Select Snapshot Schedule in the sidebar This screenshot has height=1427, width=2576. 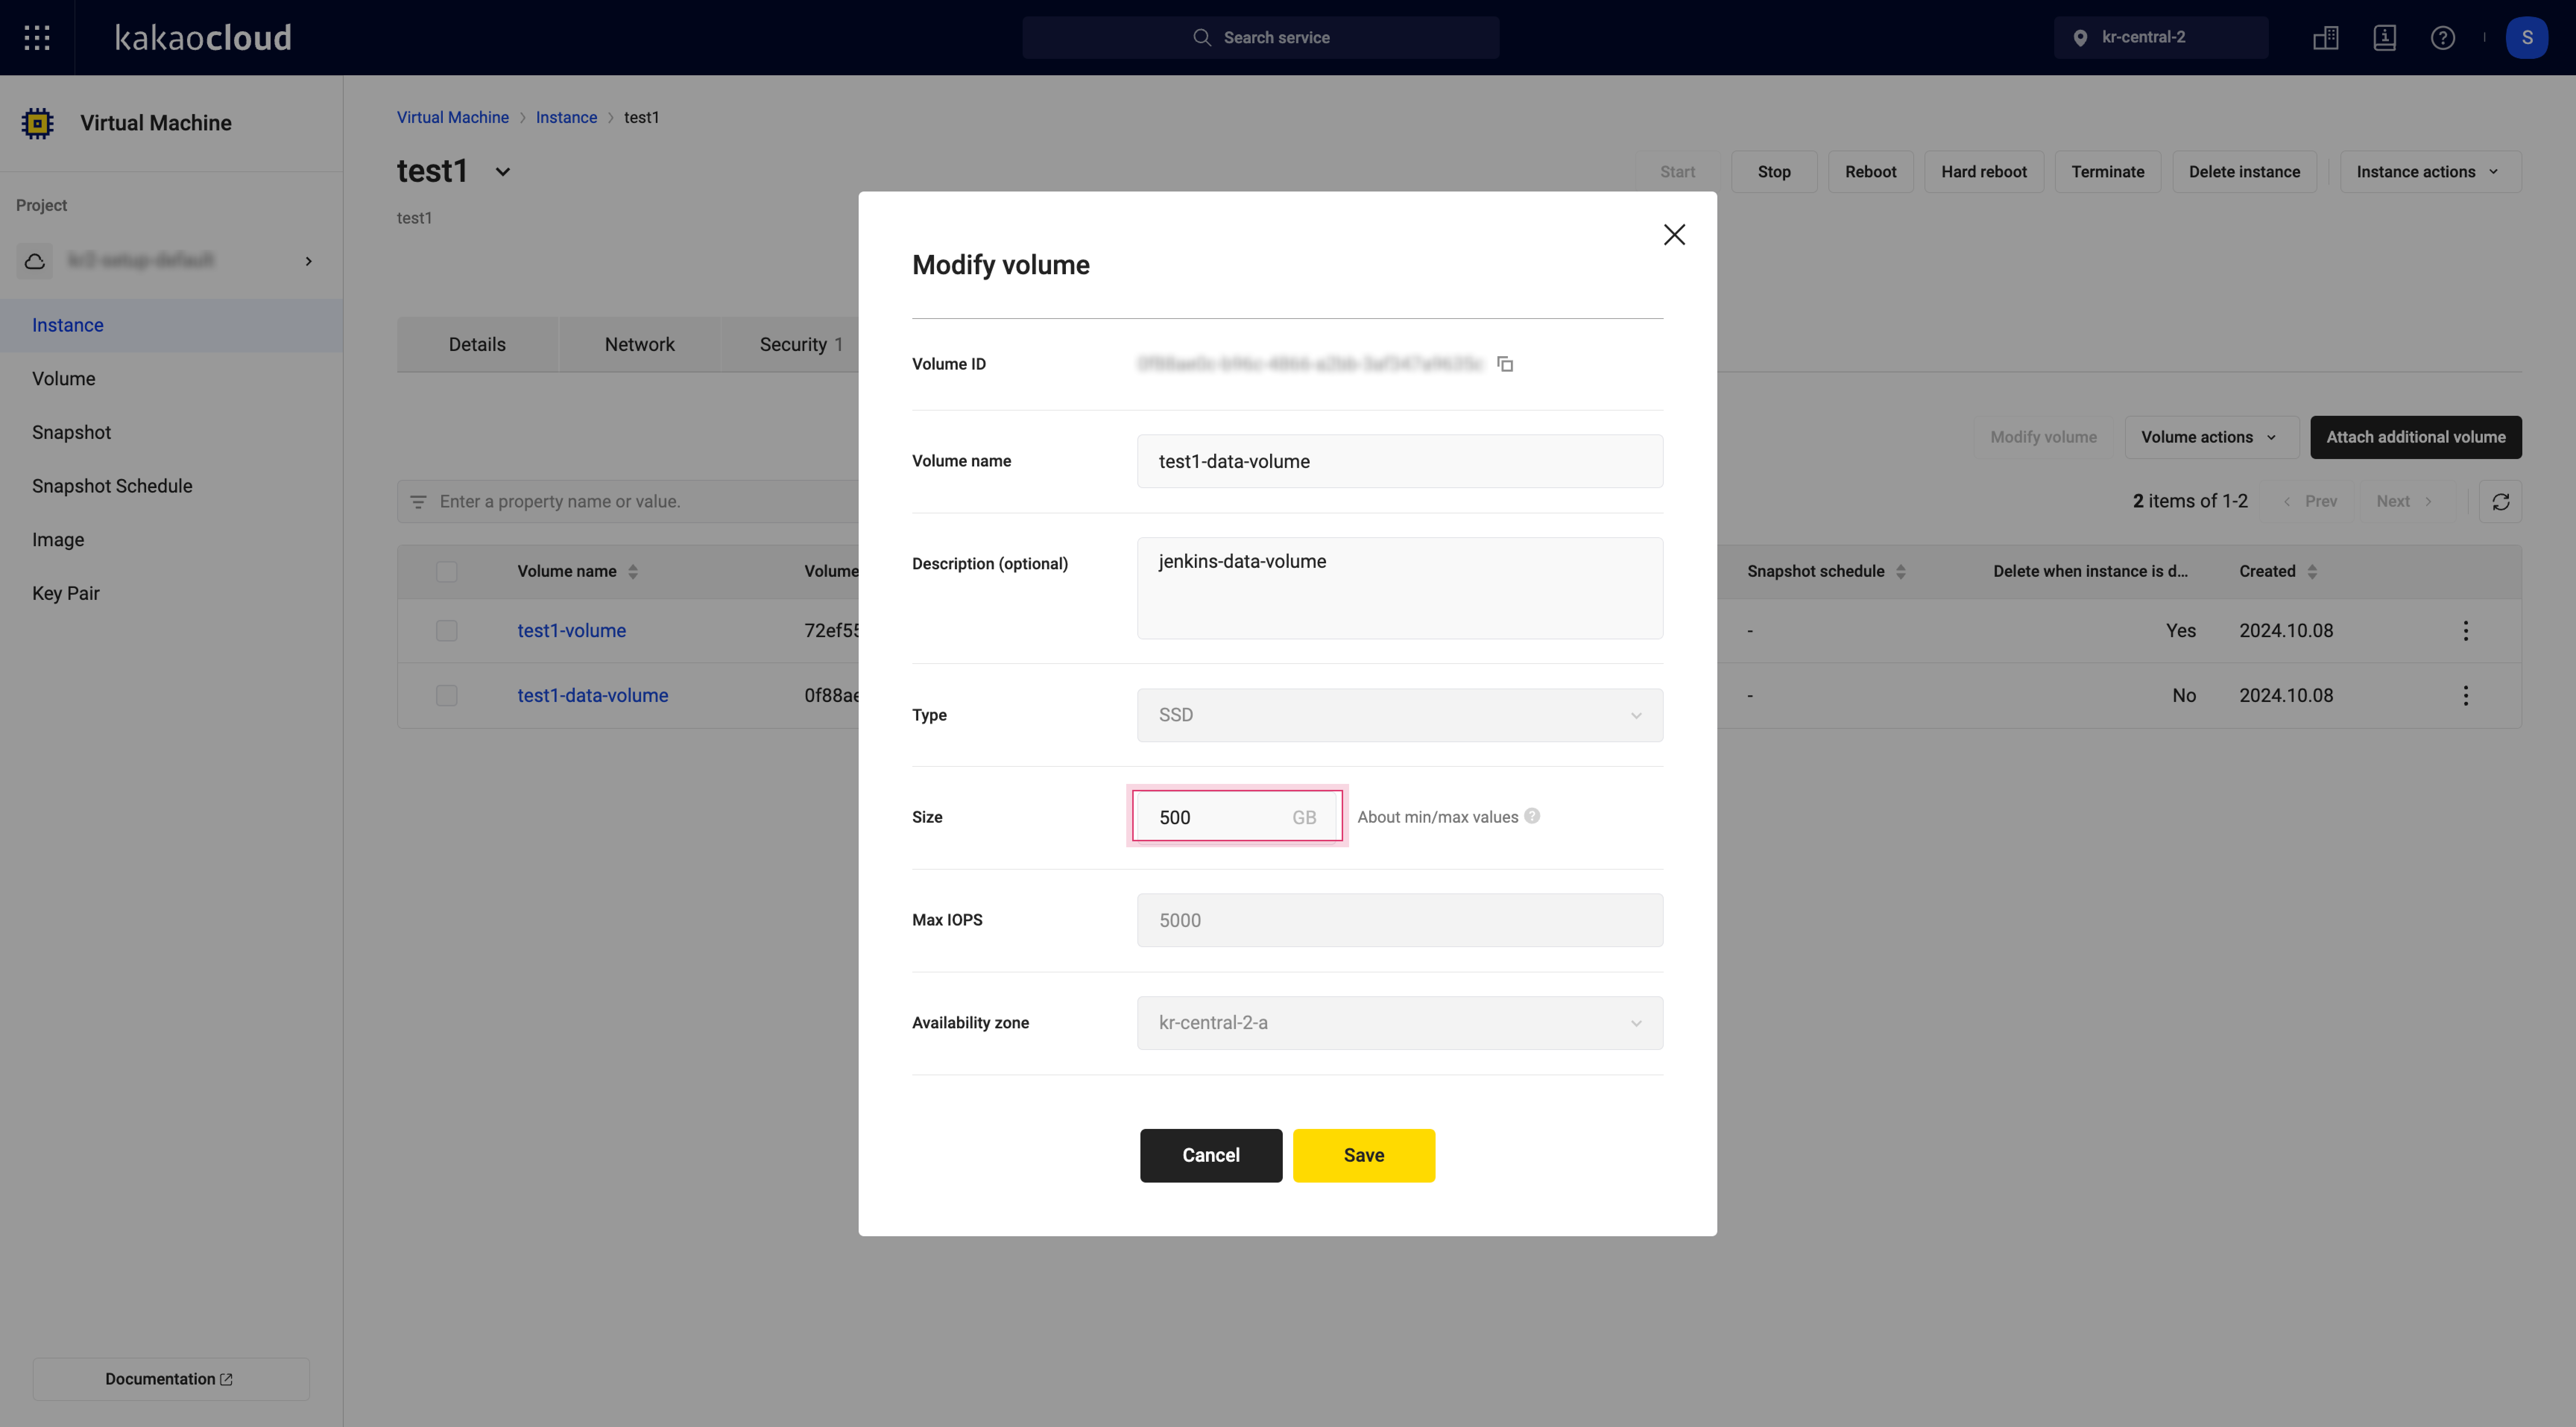[171, 486]
